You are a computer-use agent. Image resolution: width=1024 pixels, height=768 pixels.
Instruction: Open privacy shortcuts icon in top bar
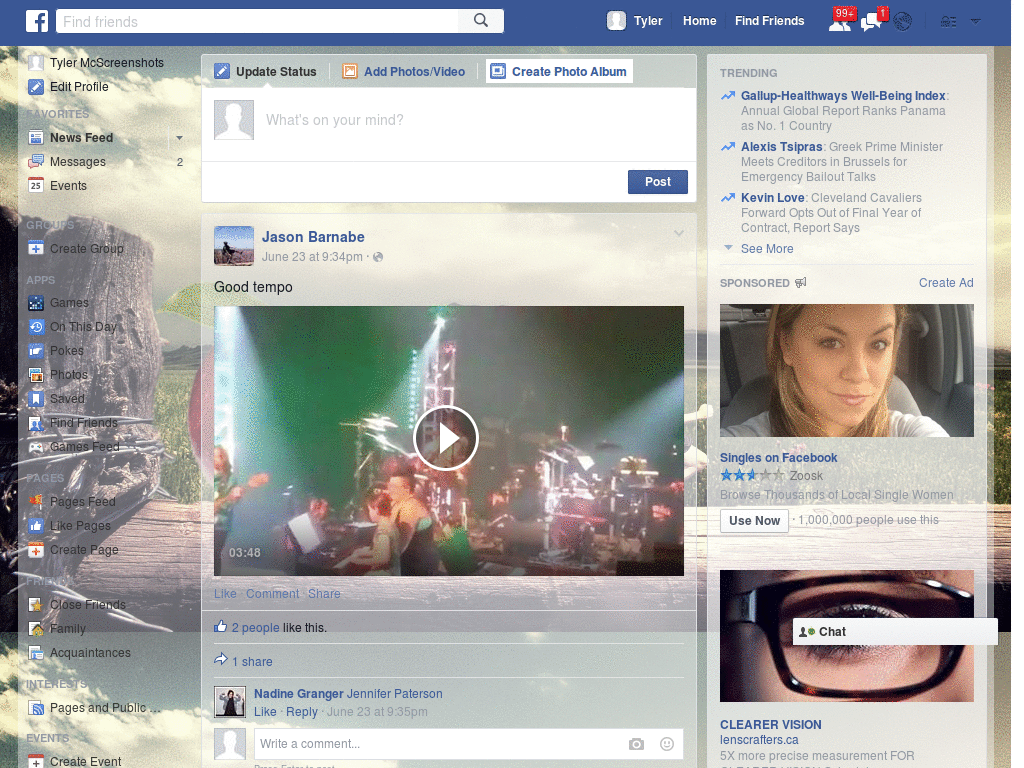[948, 22]
